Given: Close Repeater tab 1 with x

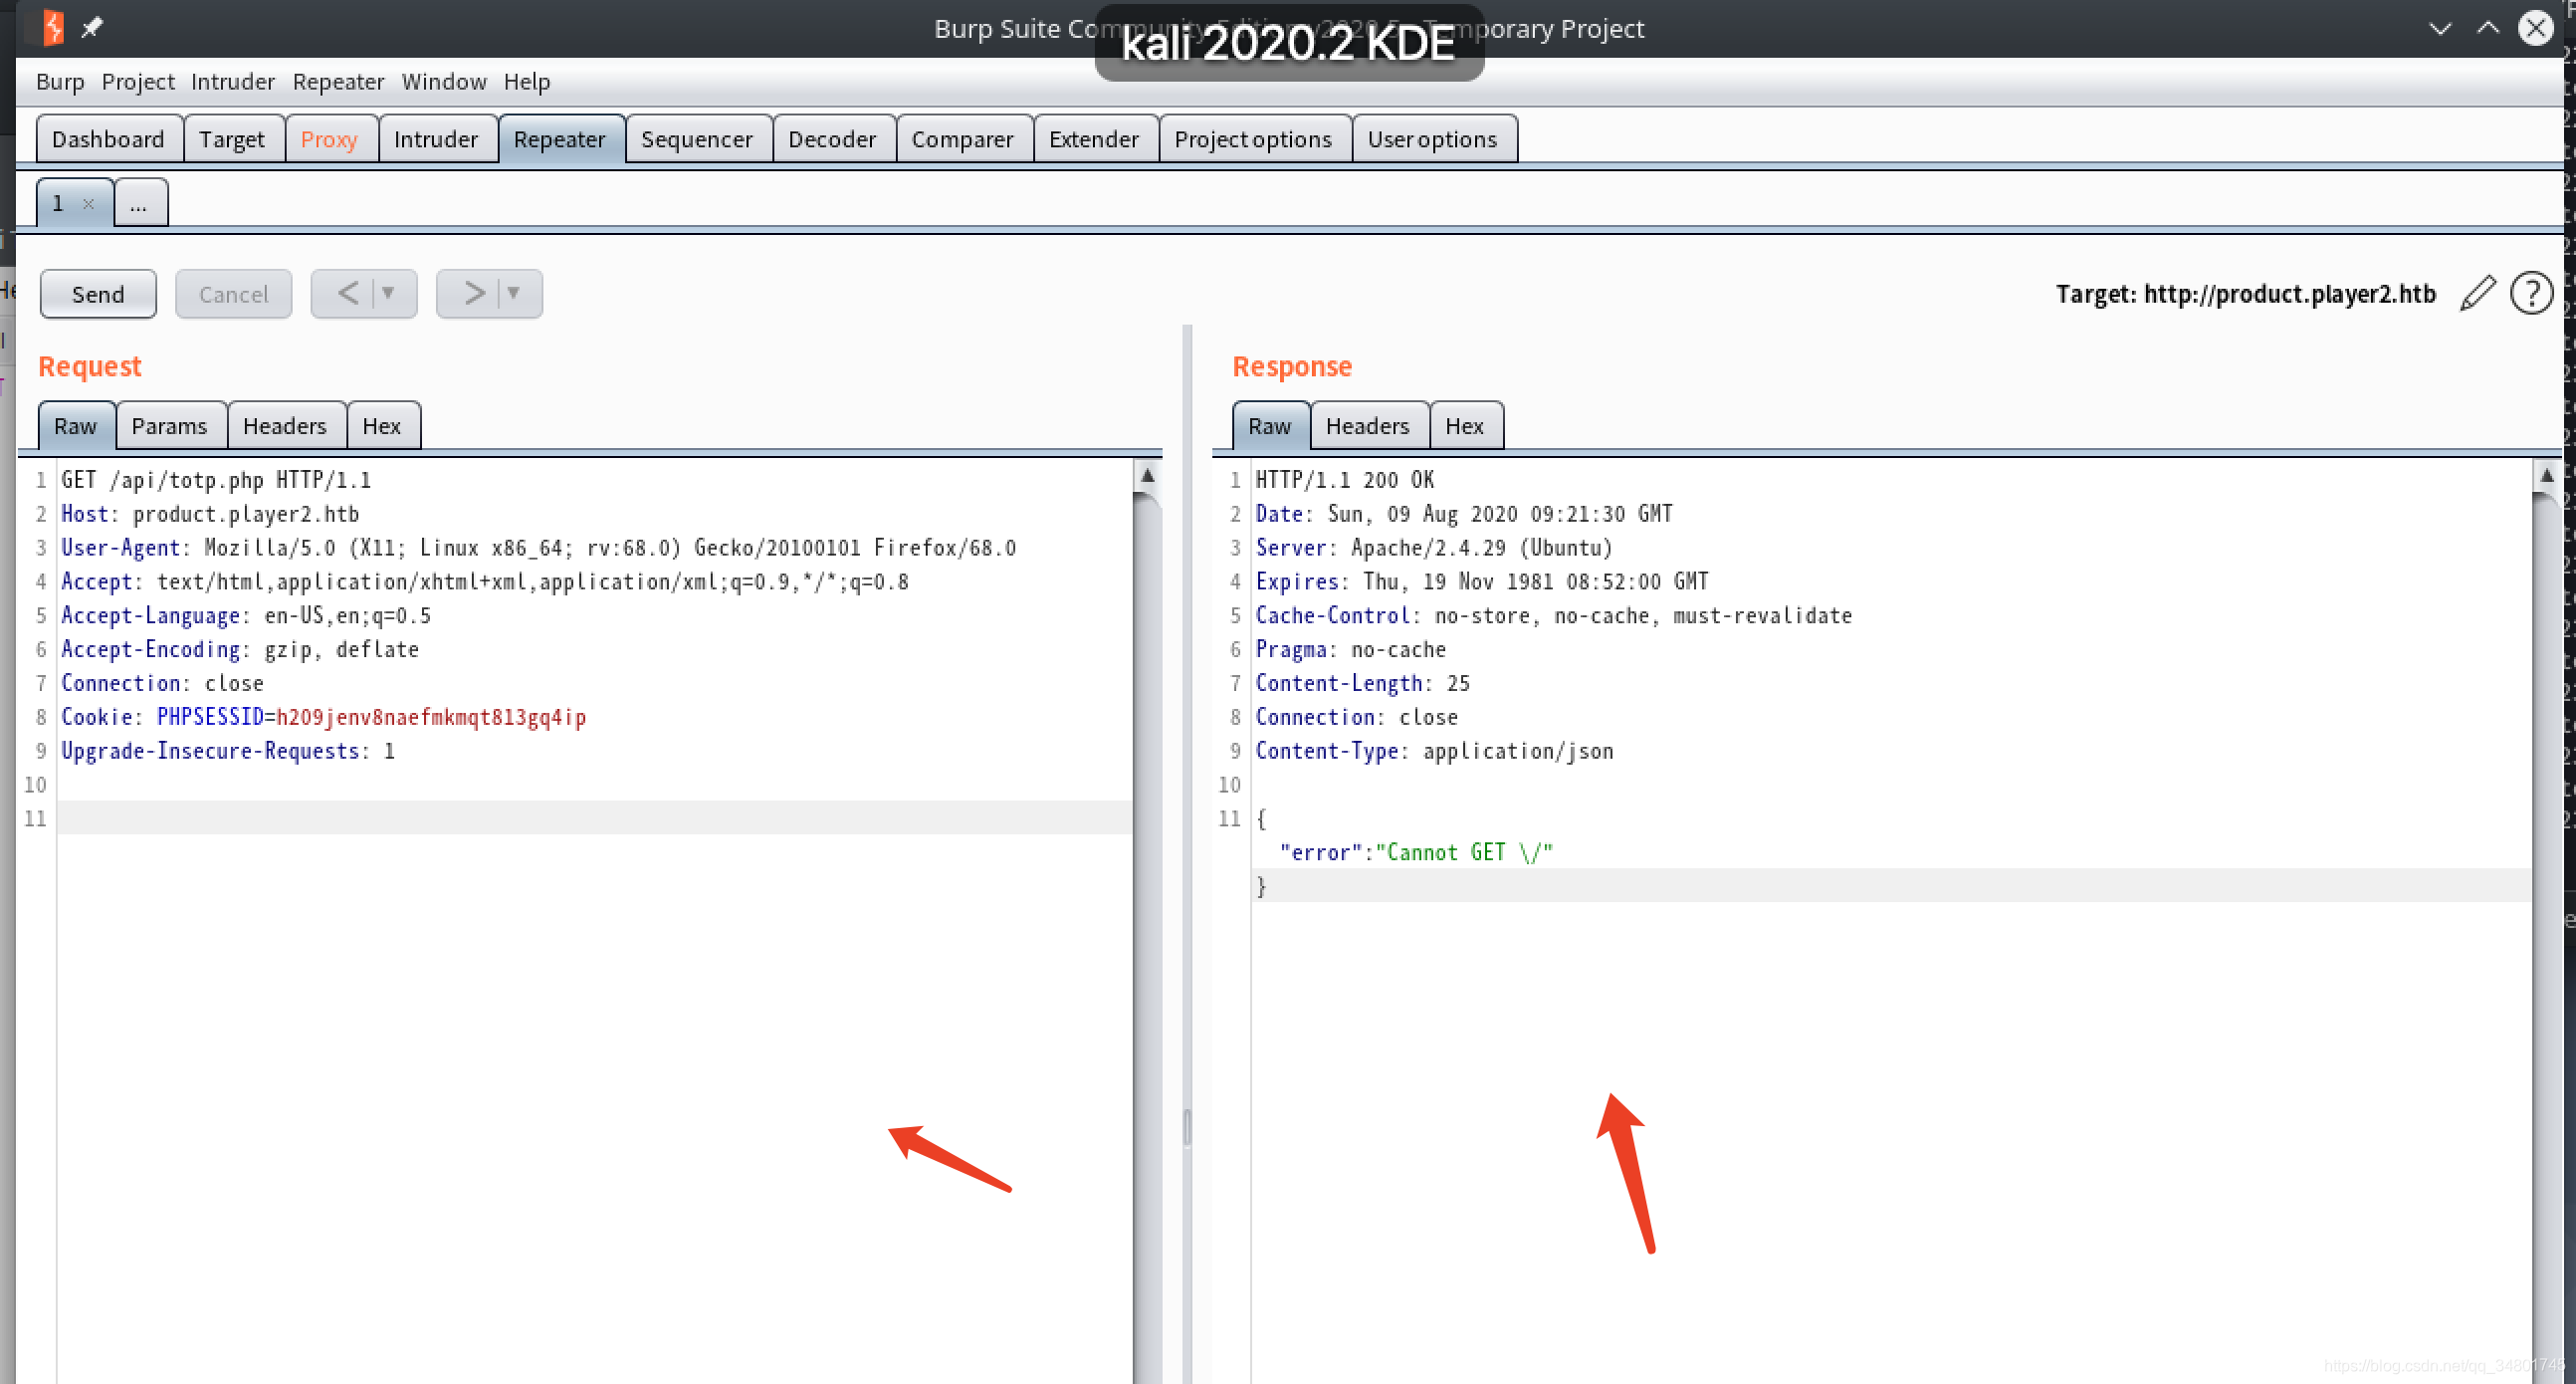Looking at the screenshot, I should point(89,204).
